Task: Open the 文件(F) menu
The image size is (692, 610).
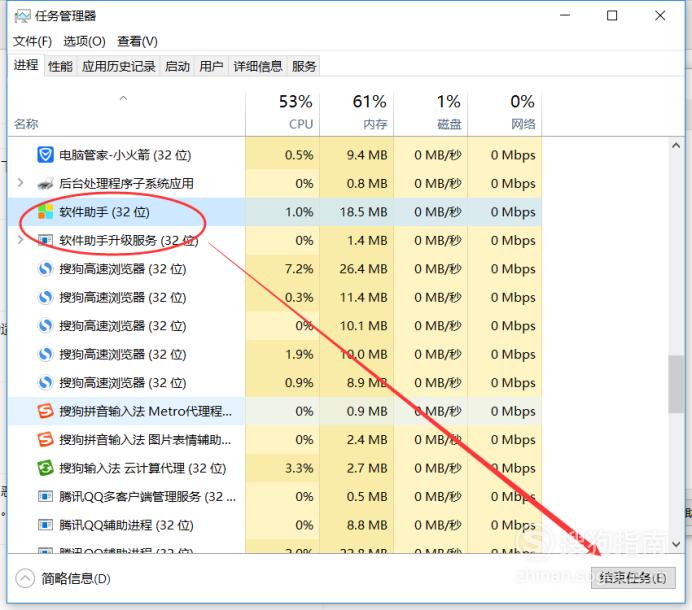Action: click(32, 41)
